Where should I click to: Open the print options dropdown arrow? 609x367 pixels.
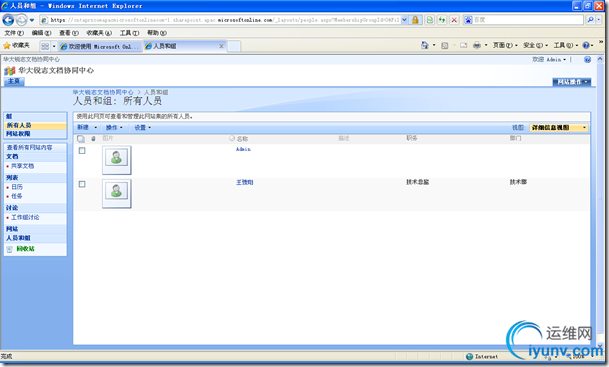click(486, 46)
